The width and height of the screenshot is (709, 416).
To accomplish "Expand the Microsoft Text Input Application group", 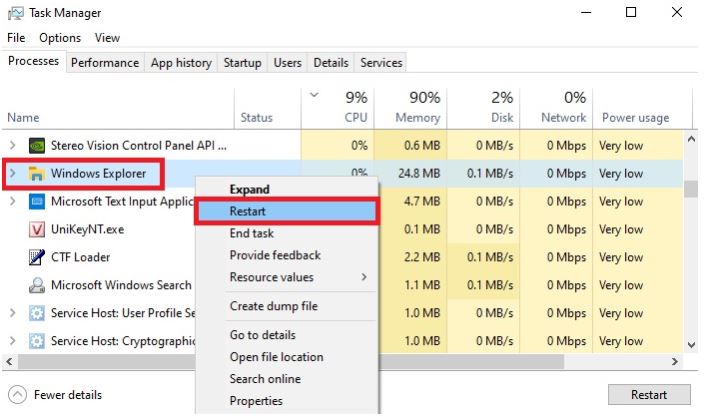I will point(12,201).
